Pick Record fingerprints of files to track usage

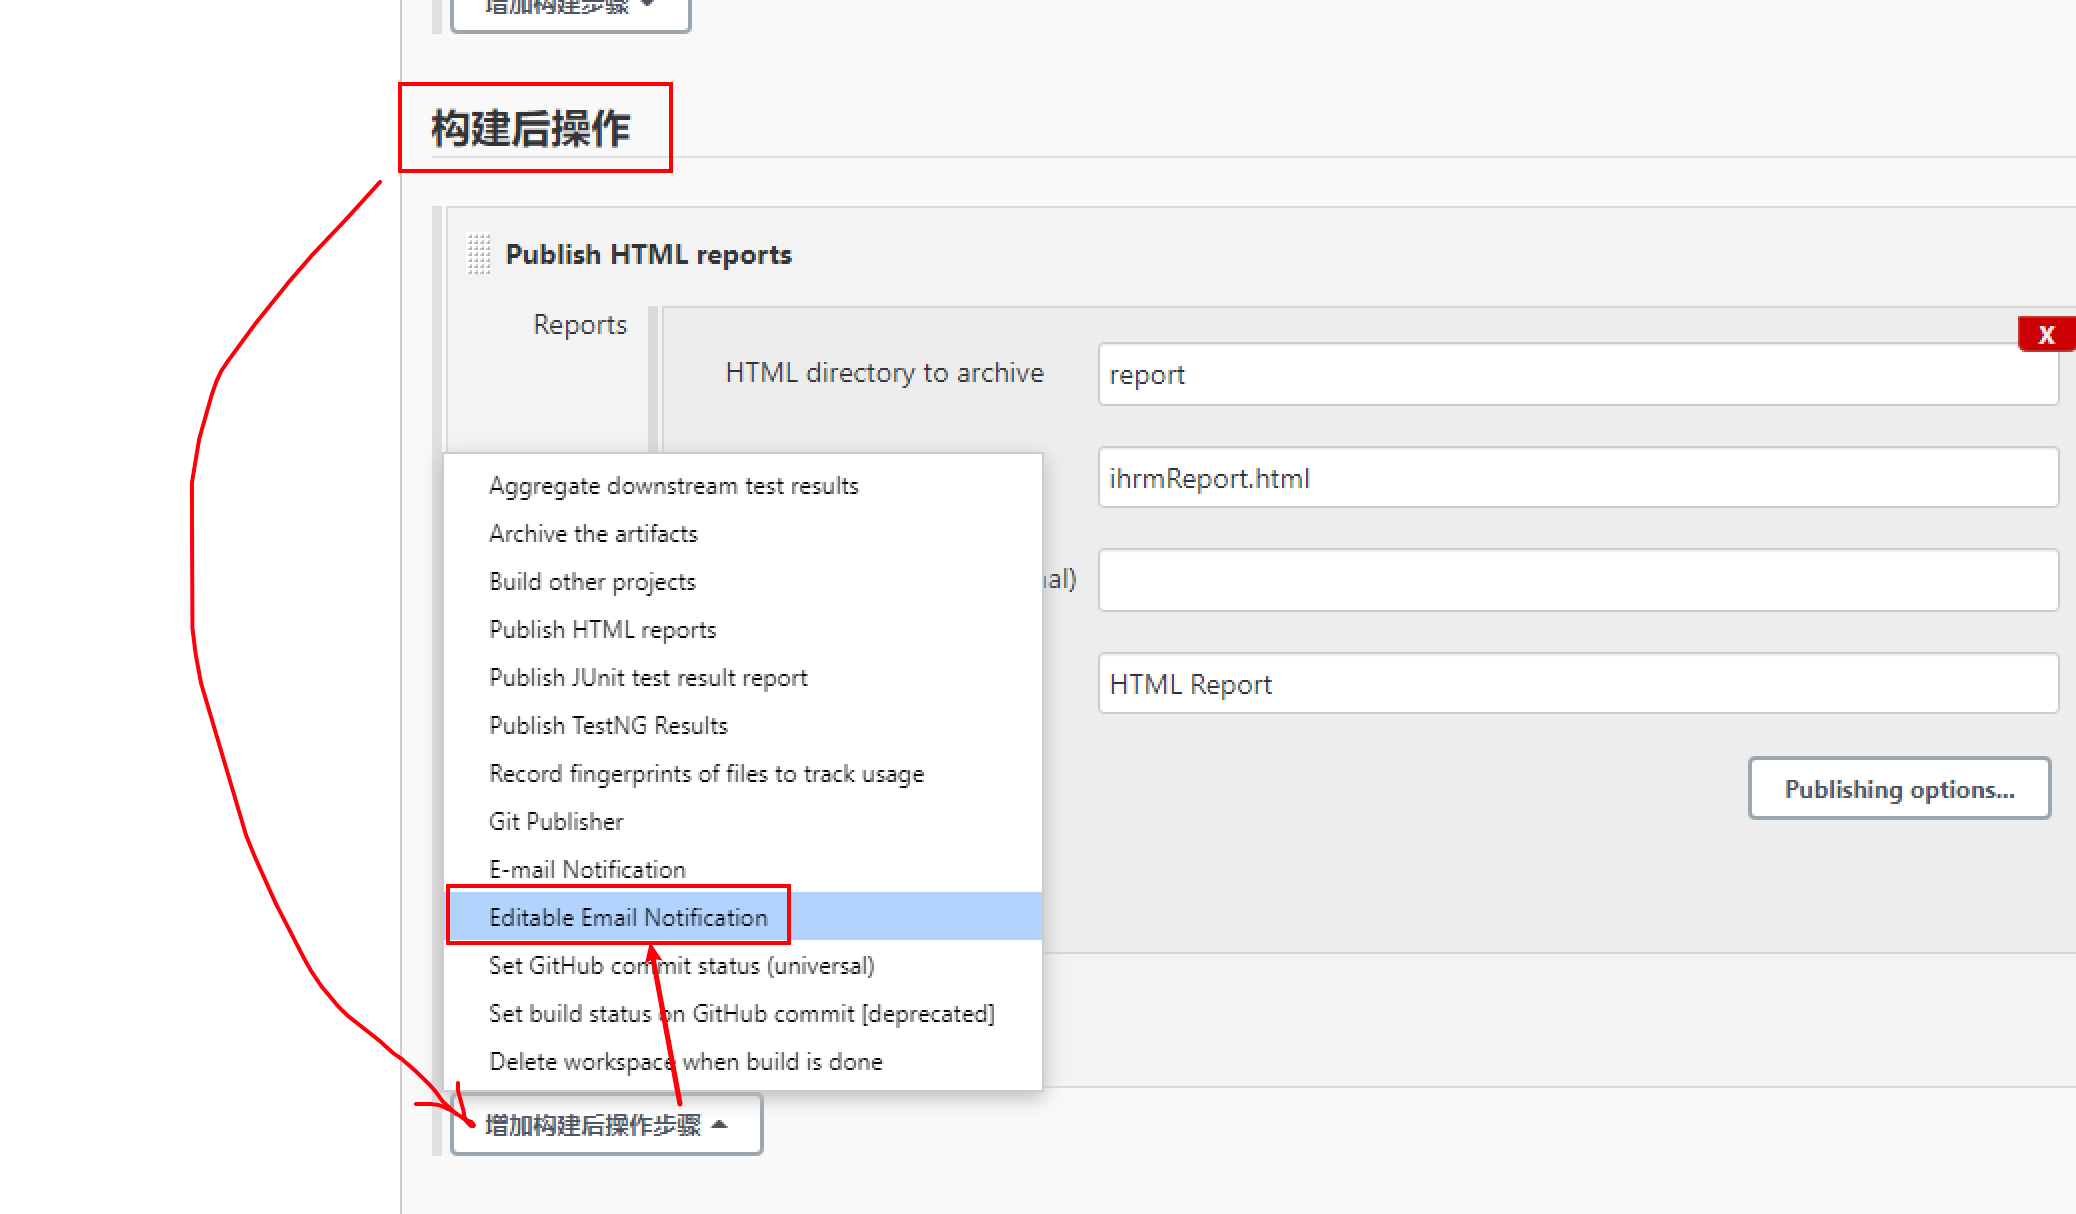[x=706, y=773]
